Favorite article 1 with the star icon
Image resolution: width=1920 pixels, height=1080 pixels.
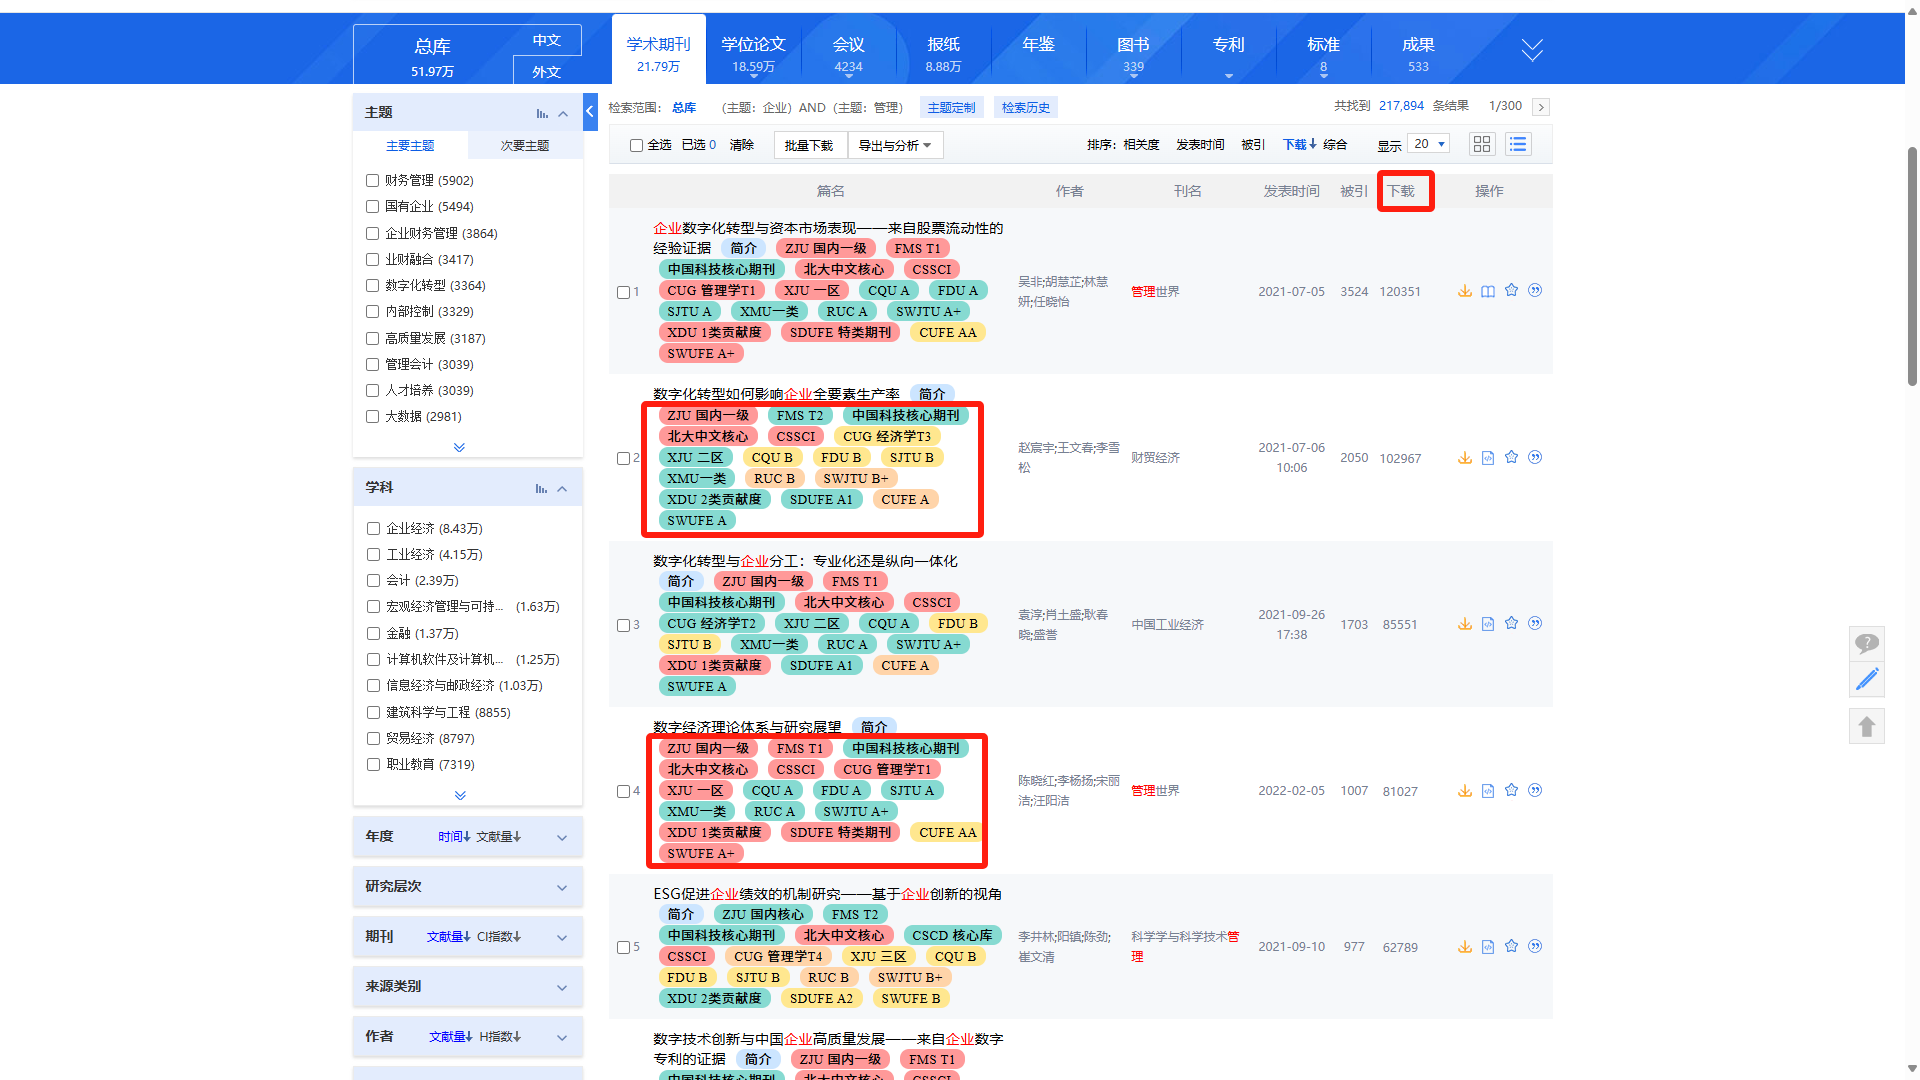(x=1511, y=290)
